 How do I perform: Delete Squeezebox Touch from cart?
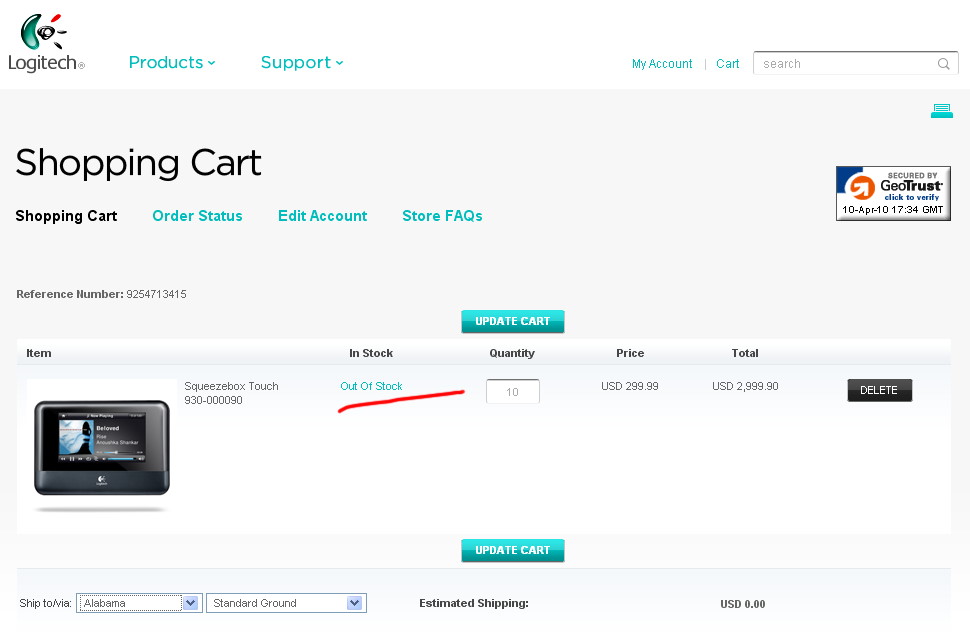point(879,390)
